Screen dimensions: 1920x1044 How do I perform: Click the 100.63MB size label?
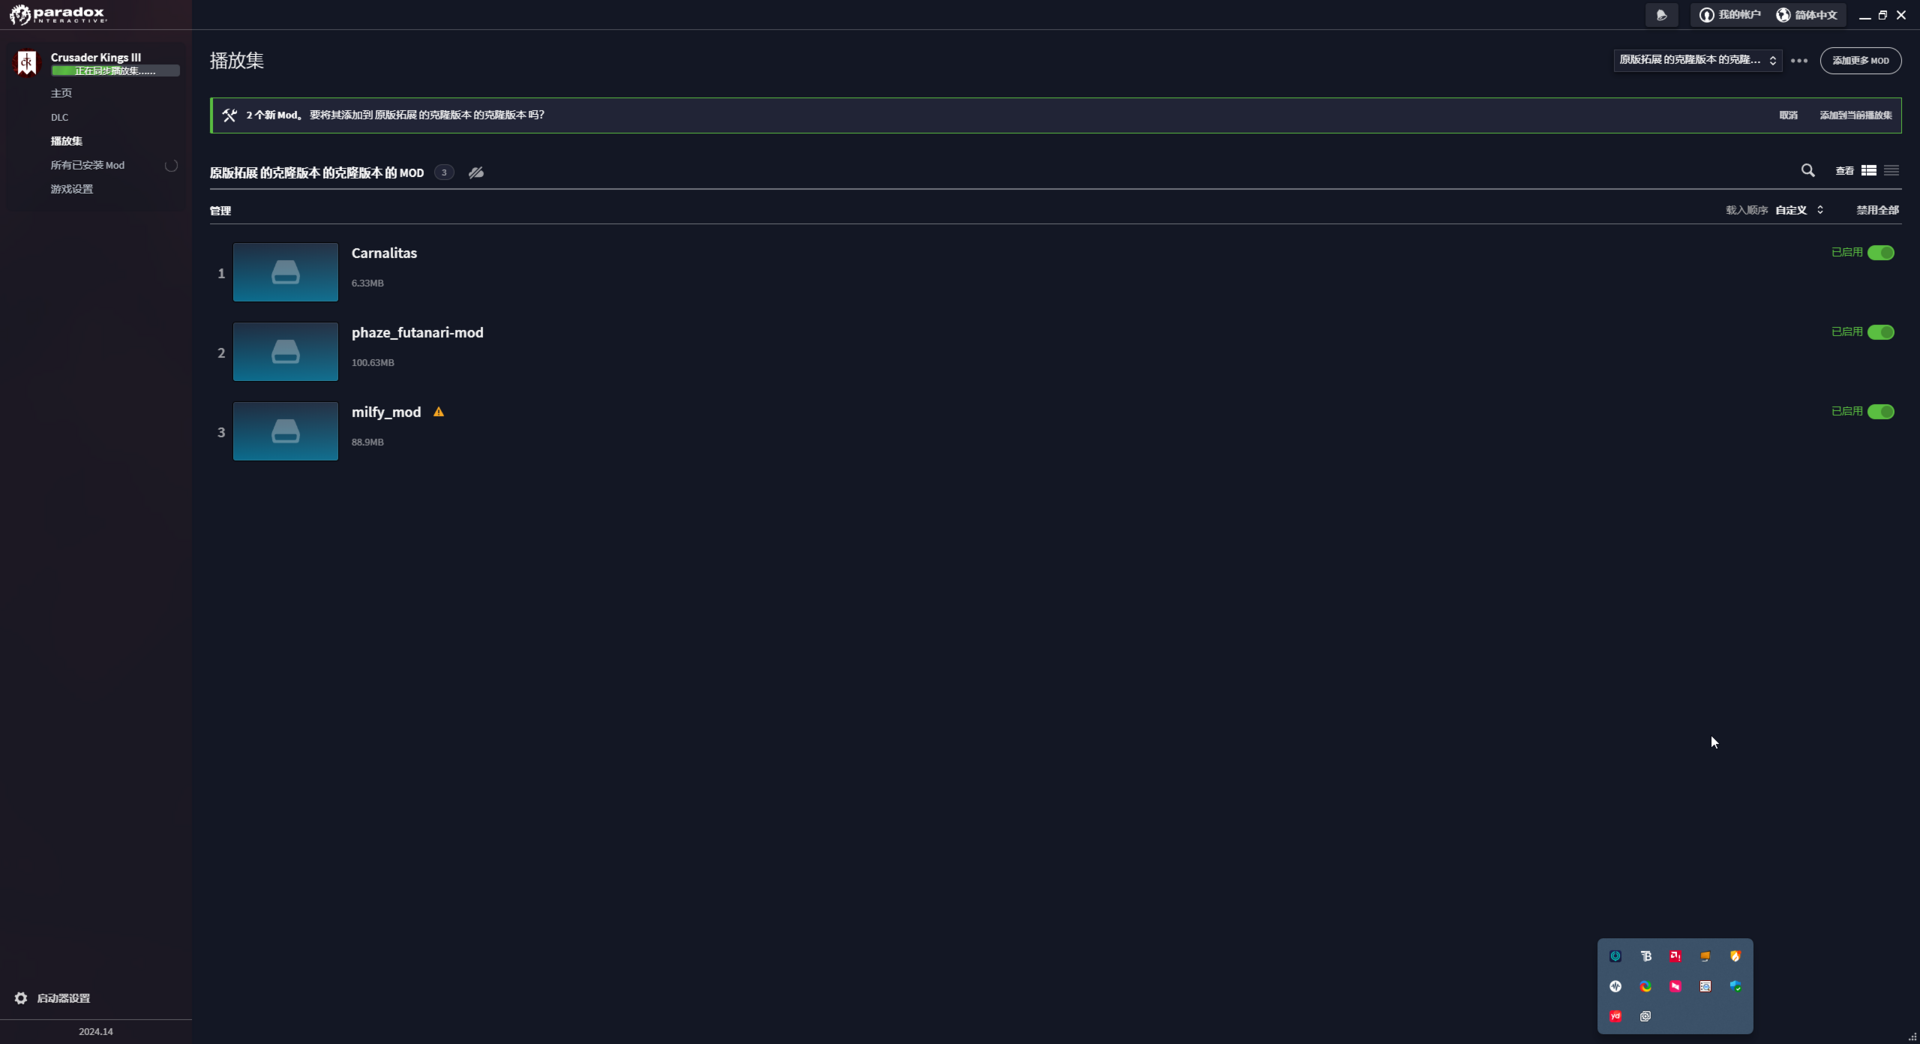(372, 363)
